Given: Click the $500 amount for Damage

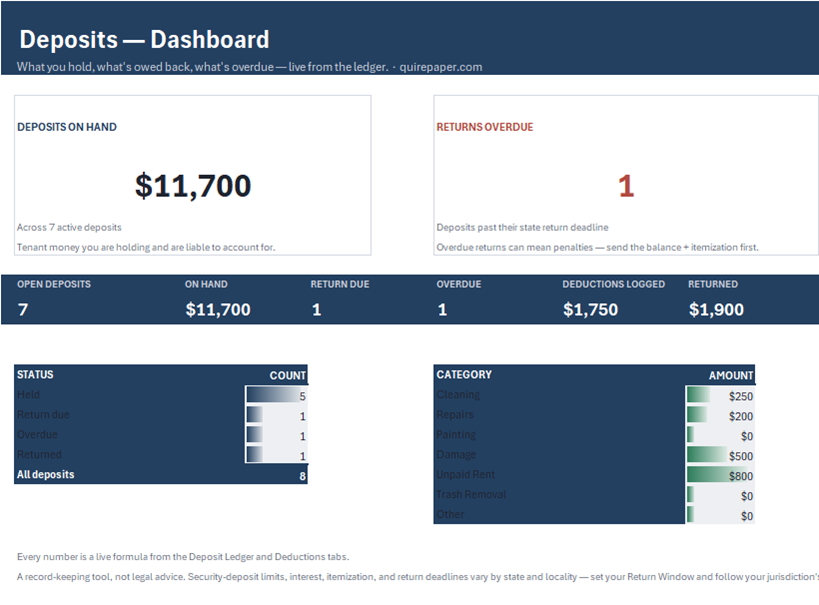Looking at the screenshot, I should pos(741,456).
